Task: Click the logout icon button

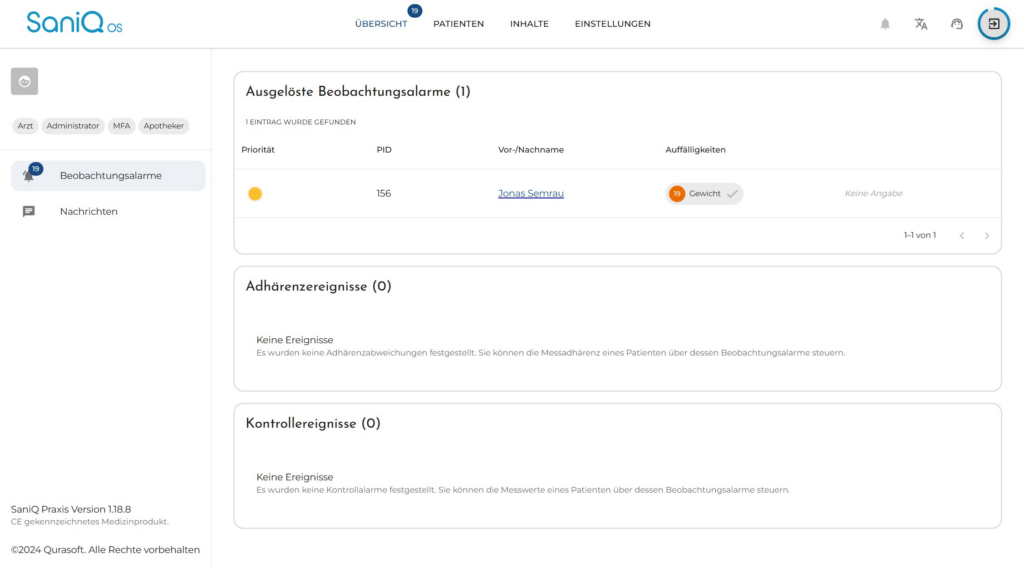Action: coord(993,24)
